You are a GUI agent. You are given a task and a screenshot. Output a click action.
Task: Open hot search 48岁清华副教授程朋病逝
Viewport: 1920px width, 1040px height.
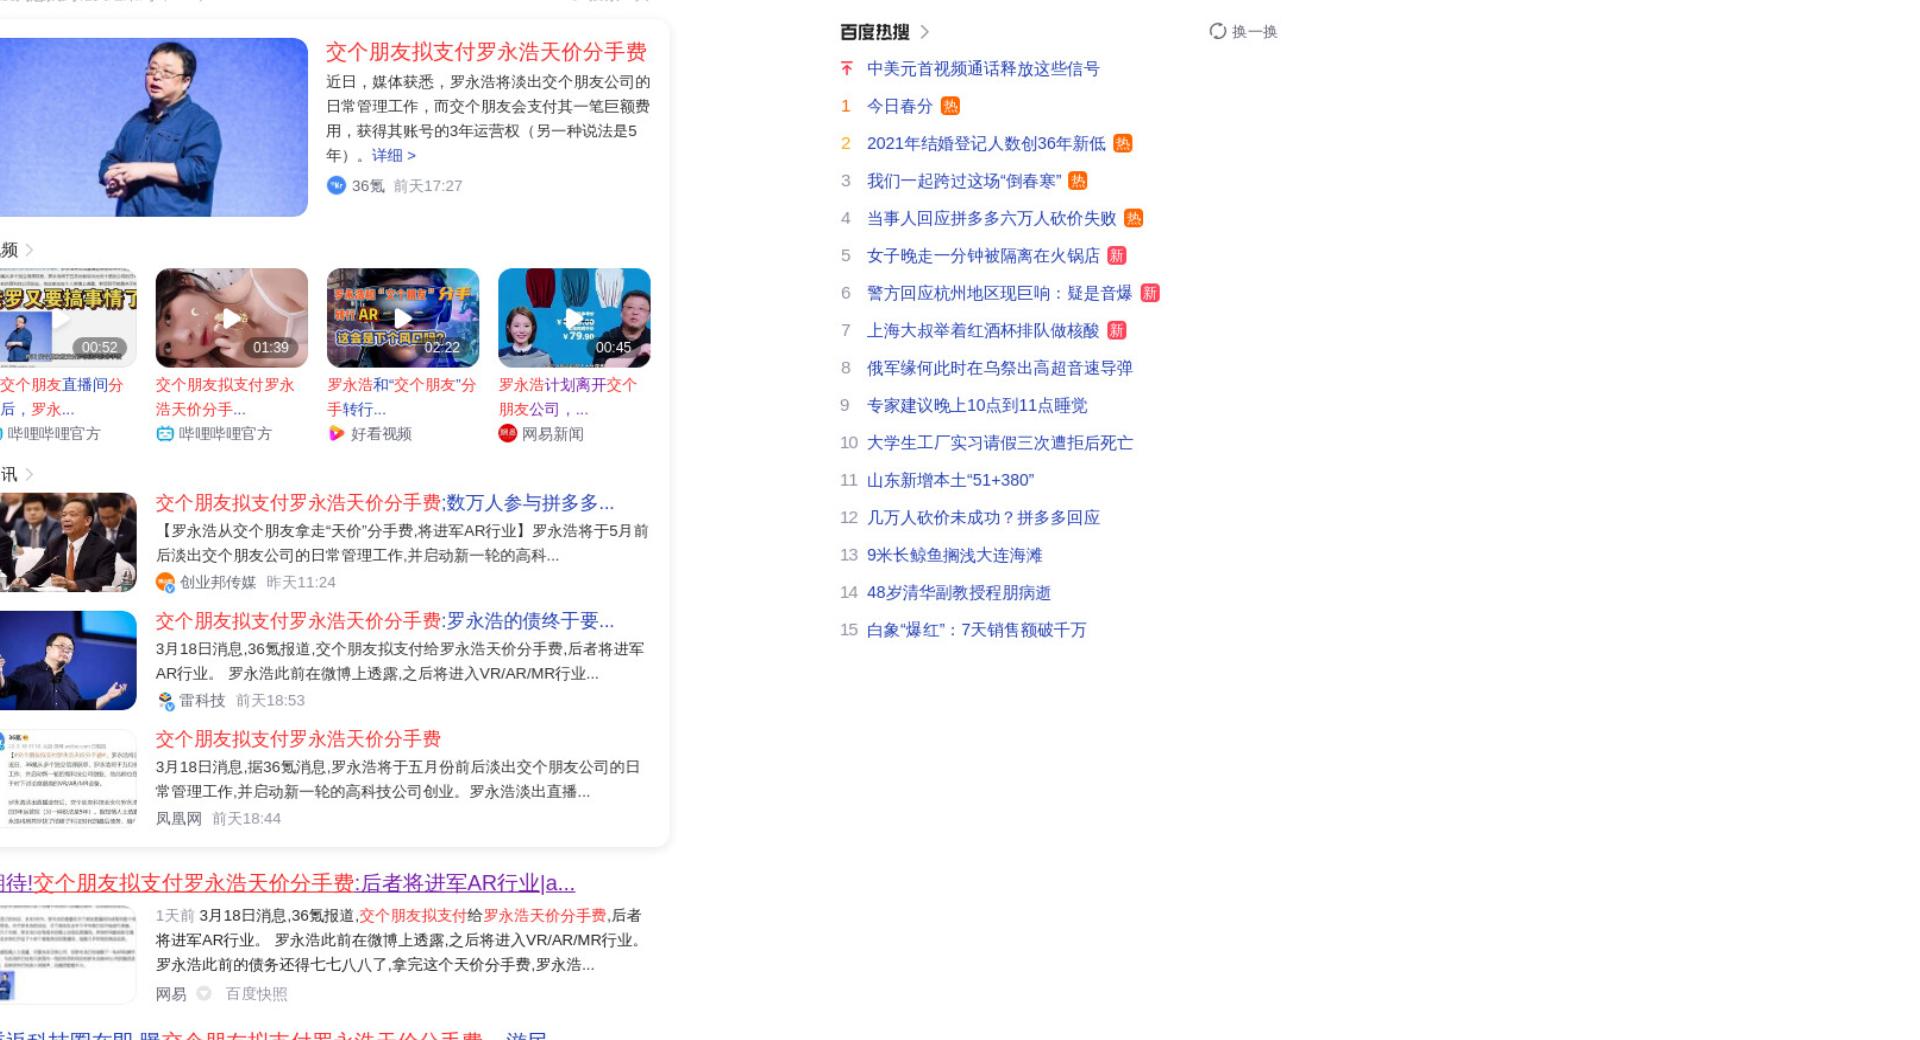click(959, 593)
